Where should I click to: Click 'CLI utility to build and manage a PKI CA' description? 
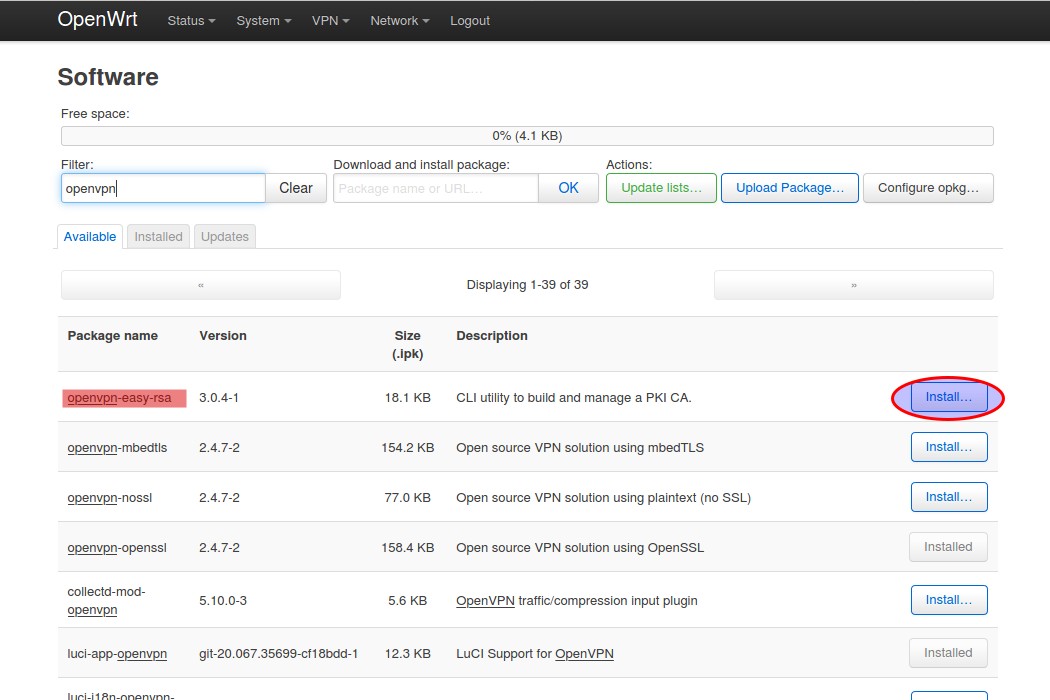[573, 398]
